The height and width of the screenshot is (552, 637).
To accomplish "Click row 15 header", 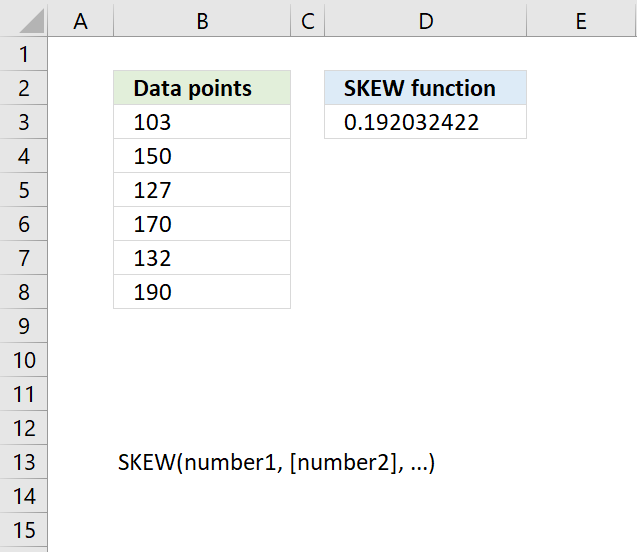I will pos(24,530).
